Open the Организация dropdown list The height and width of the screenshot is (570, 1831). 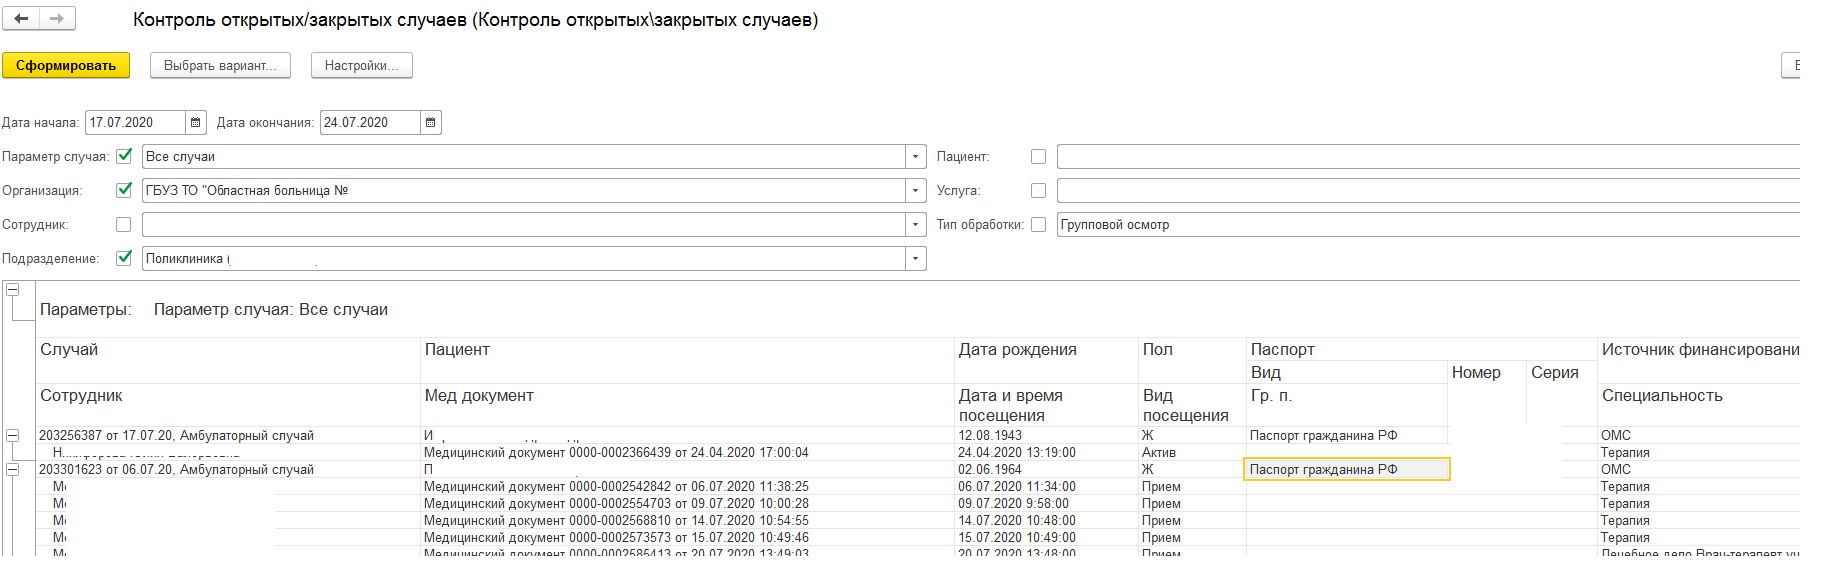[x=915, y=190]
